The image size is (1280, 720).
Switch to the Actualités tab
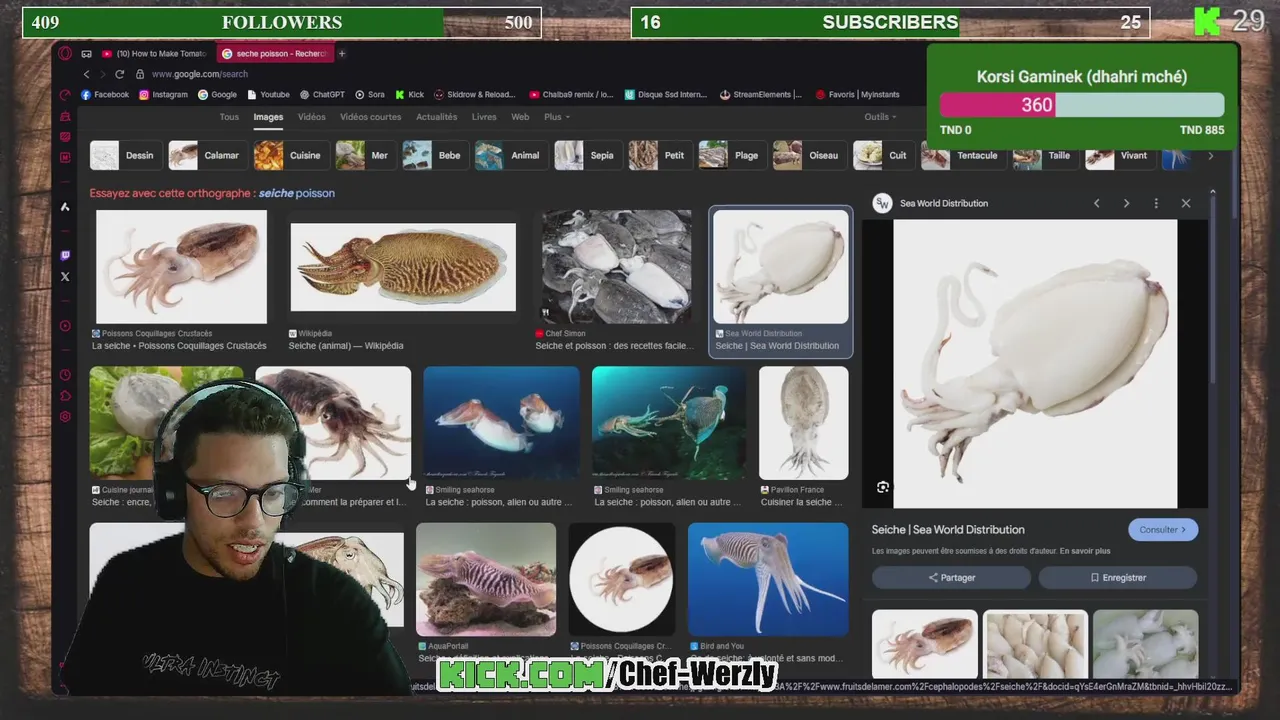point(436,117)
